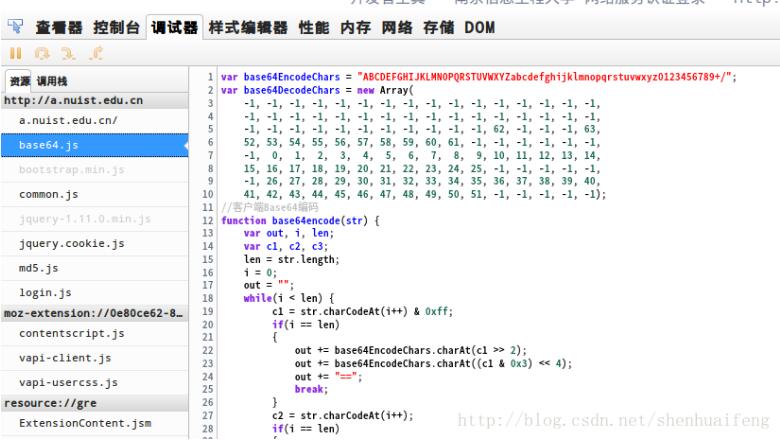The width and height of the screenshot is (780, 440).
Task: Select base64.js in source list
Action: 95,145
